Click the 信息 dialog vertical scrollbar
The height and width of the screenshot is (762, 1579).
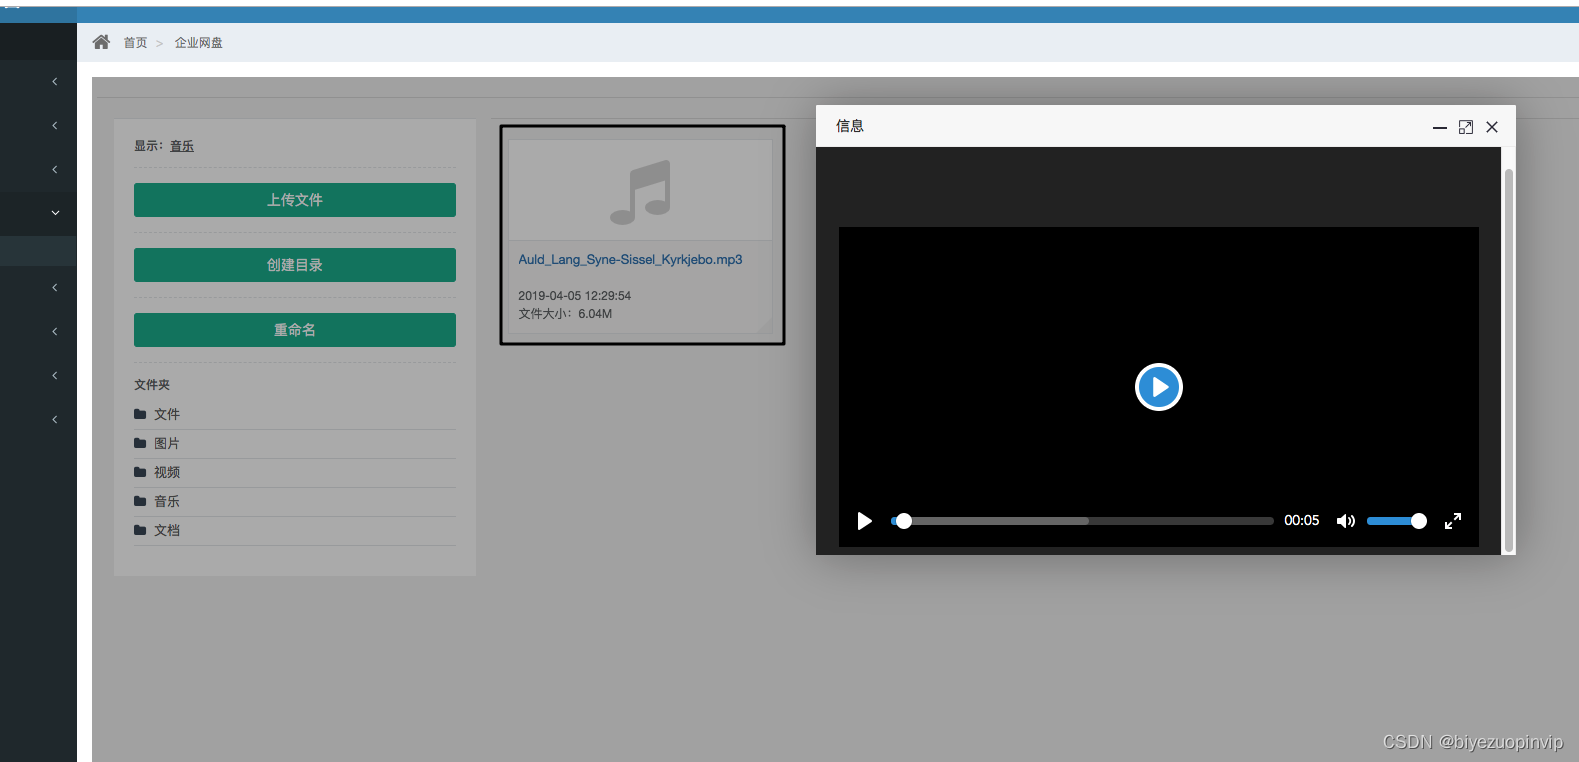click(x=1509, y=360)
